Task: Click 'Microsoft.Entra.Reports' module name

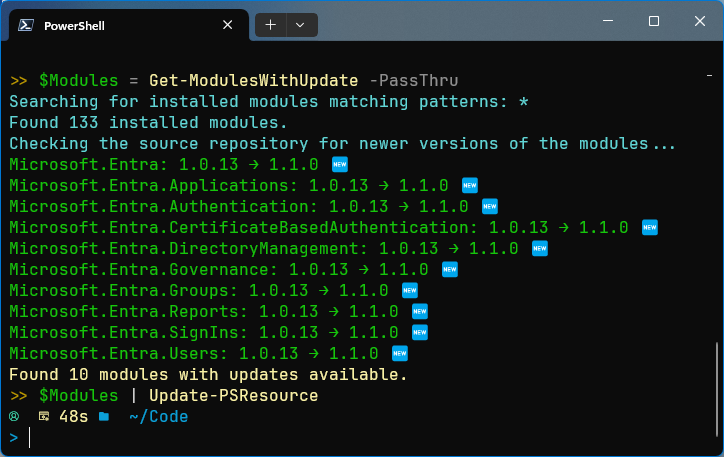Action: tap(124, 312)
